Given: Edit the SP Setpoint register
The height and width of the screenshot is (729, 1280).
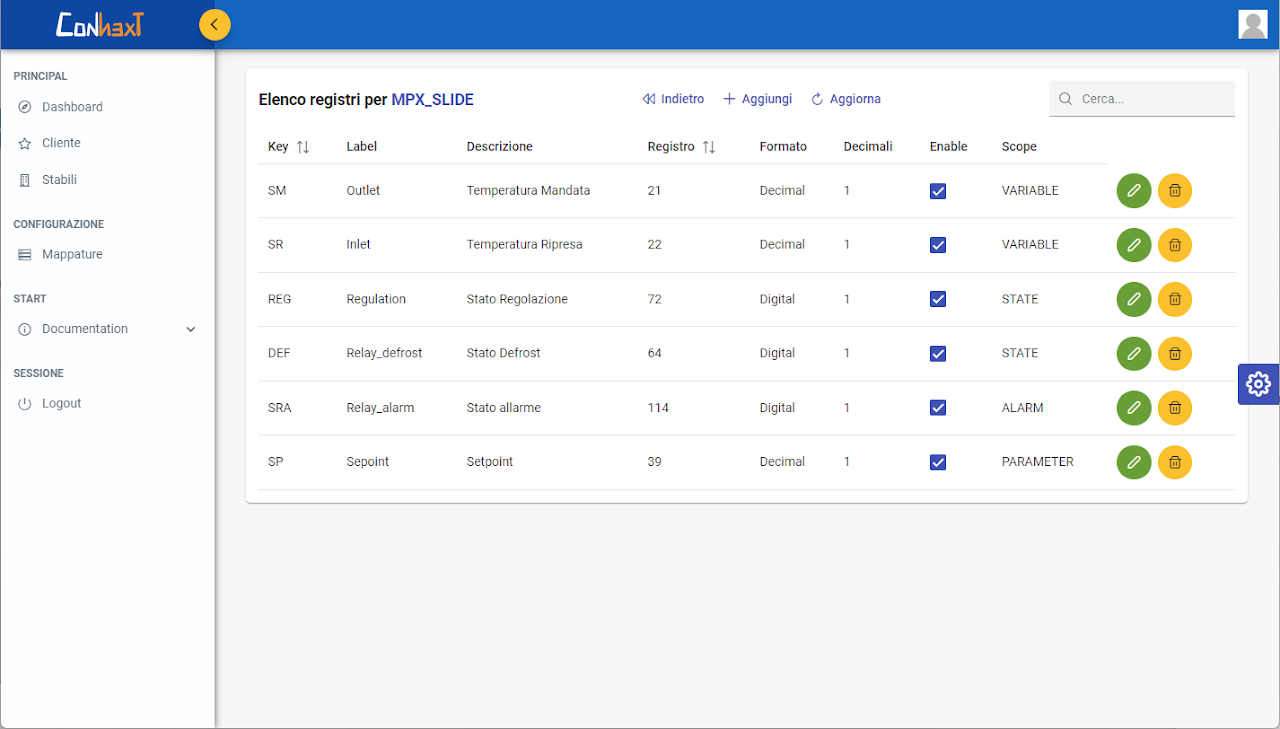Looking at the screenshot, I should pyautogui.click(x=1133, y=462).
